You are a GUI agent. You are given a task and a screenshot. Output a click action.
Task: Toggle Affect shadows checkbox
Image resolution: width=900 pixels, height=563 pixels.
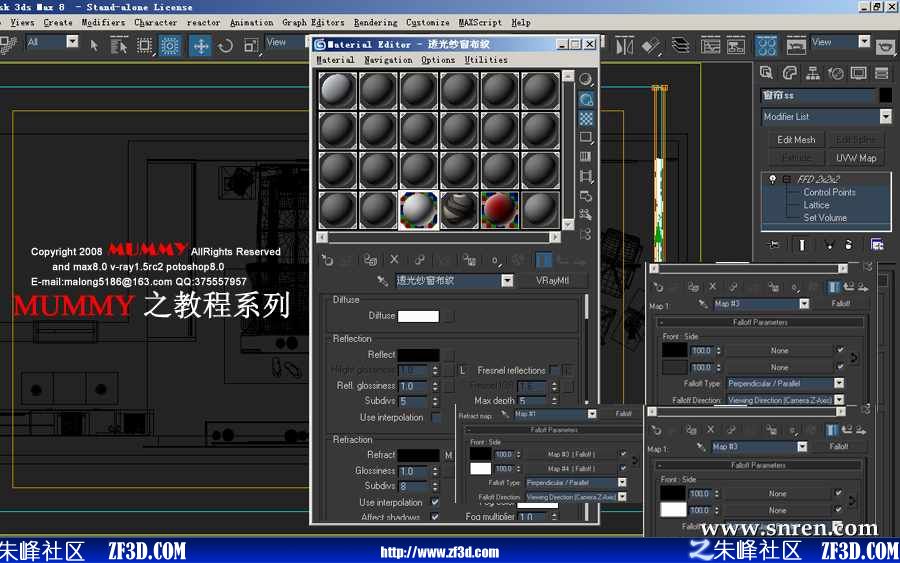pyautogui.click(x=435, y=517)
